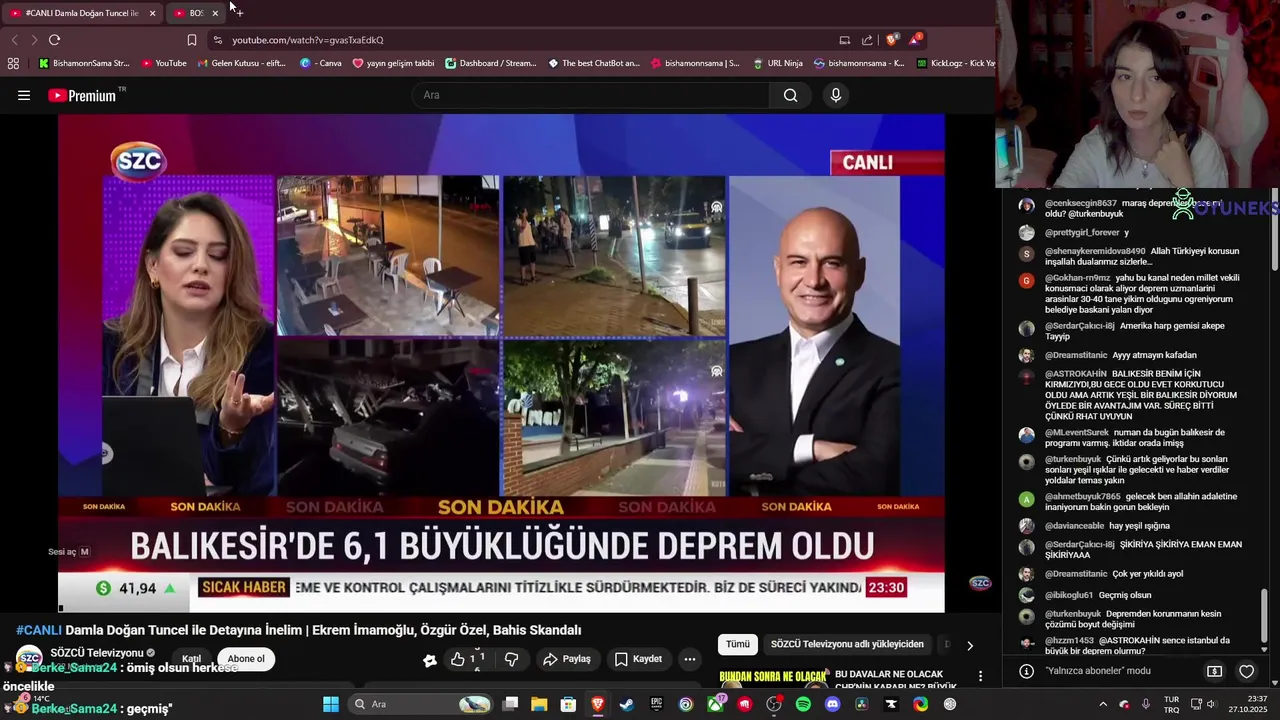This screenshot has width=1280, height=720.
Task: Click the Katıl join button
Action: click(x=191, y=659)
